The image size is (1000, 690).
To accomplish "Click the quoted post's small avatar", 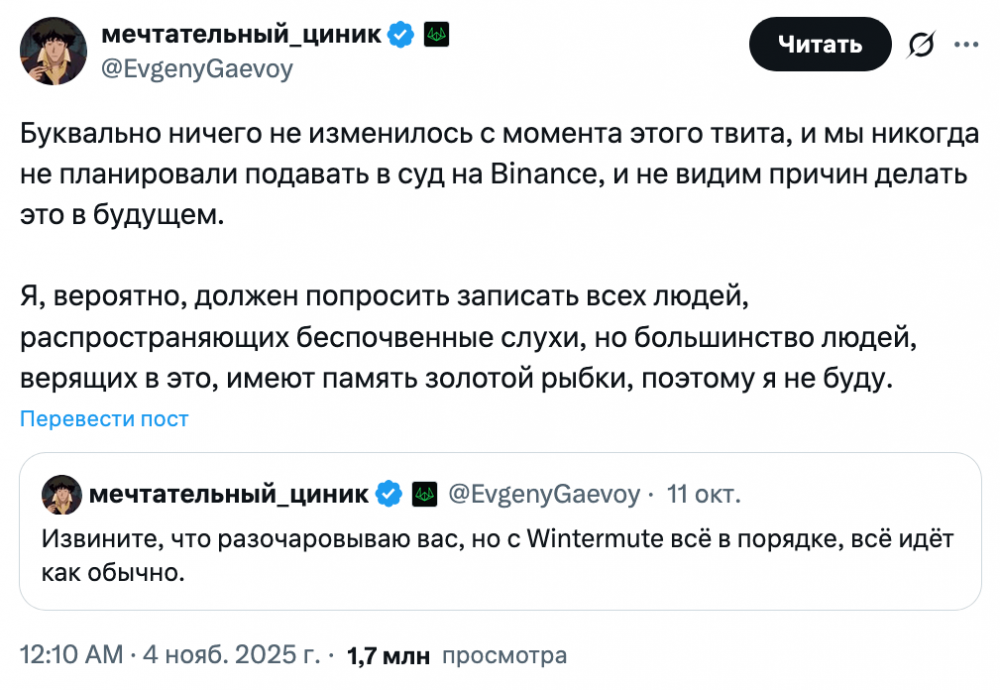I will click(x=61, y=495).
